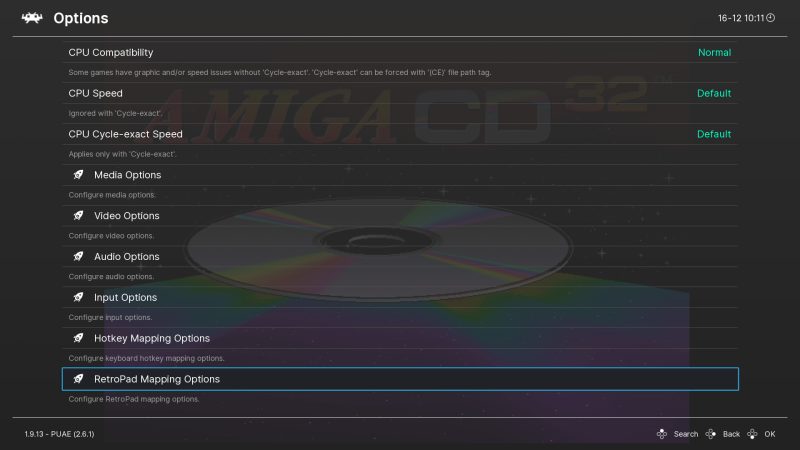Click the description mentioning '(CE)' file path tag

280,72
